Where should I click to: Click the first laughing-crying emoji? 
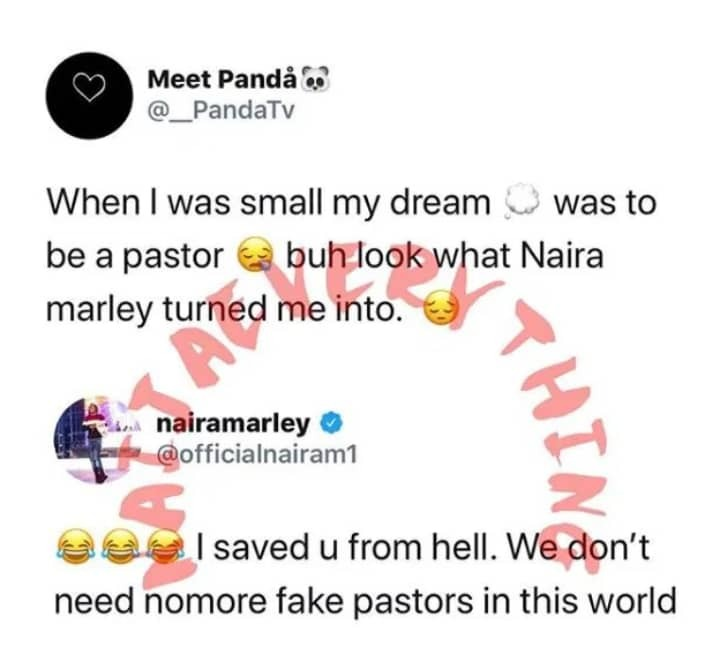pyautogui.click(x=73, y=546)
